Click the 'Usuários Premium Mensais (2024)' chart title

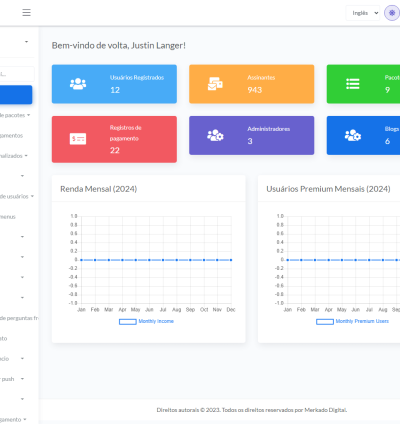[x=328, y=189]
